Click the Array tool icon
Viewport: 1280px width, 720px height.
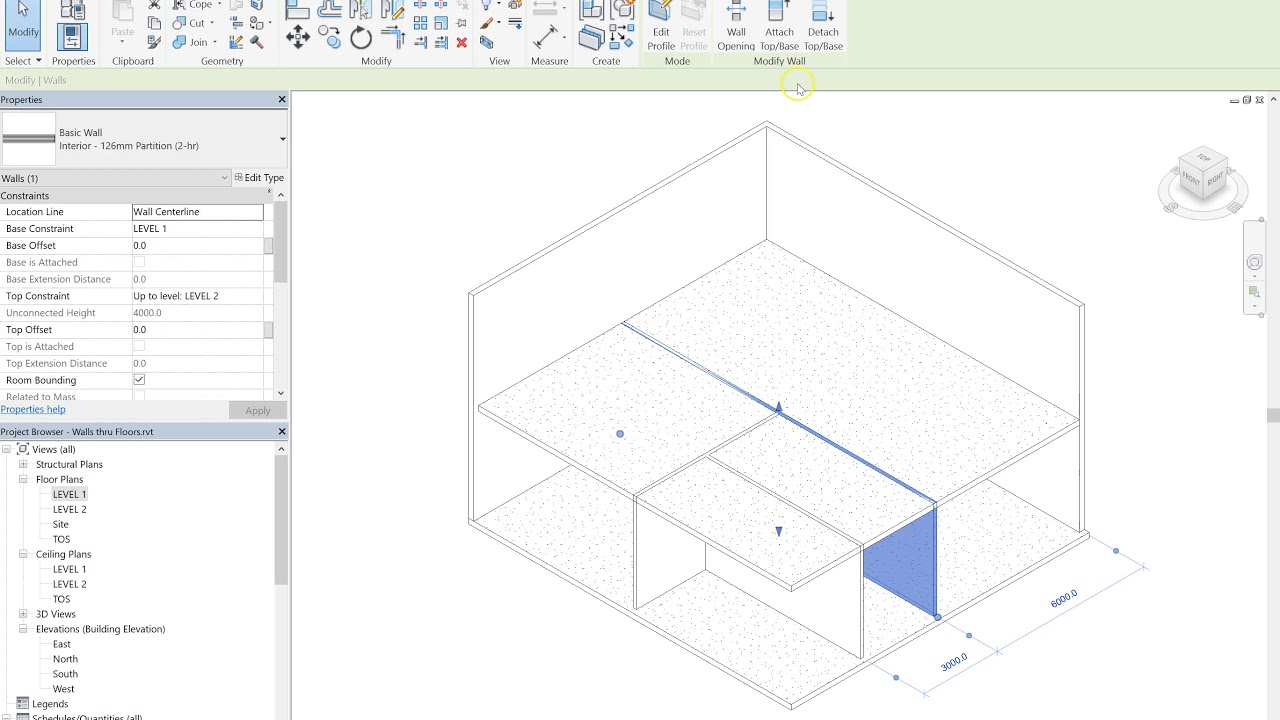click(421, 23)
